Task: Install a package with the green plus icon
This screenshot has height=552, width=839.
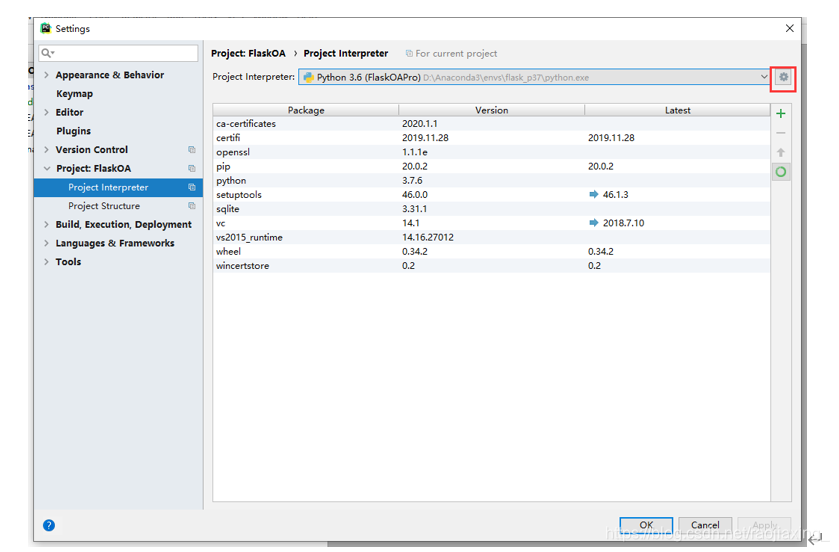Action: (x=781, y=113)
